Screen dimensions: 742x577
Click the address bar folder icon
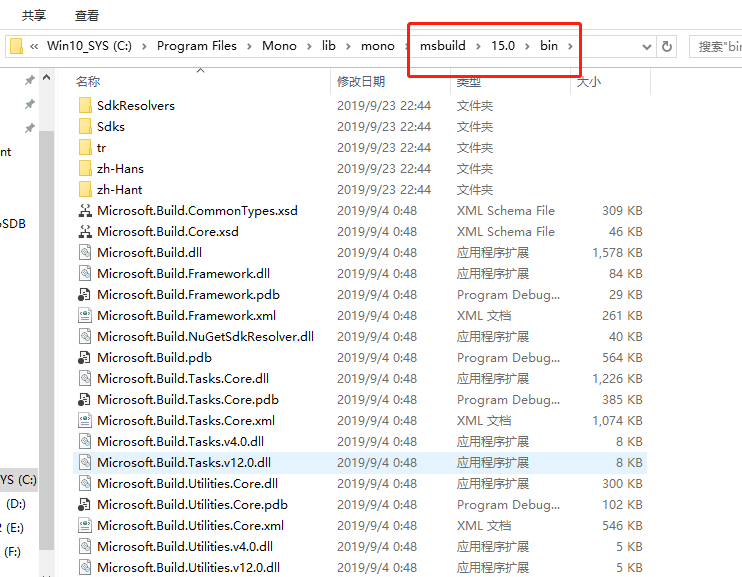pos(17,46)
